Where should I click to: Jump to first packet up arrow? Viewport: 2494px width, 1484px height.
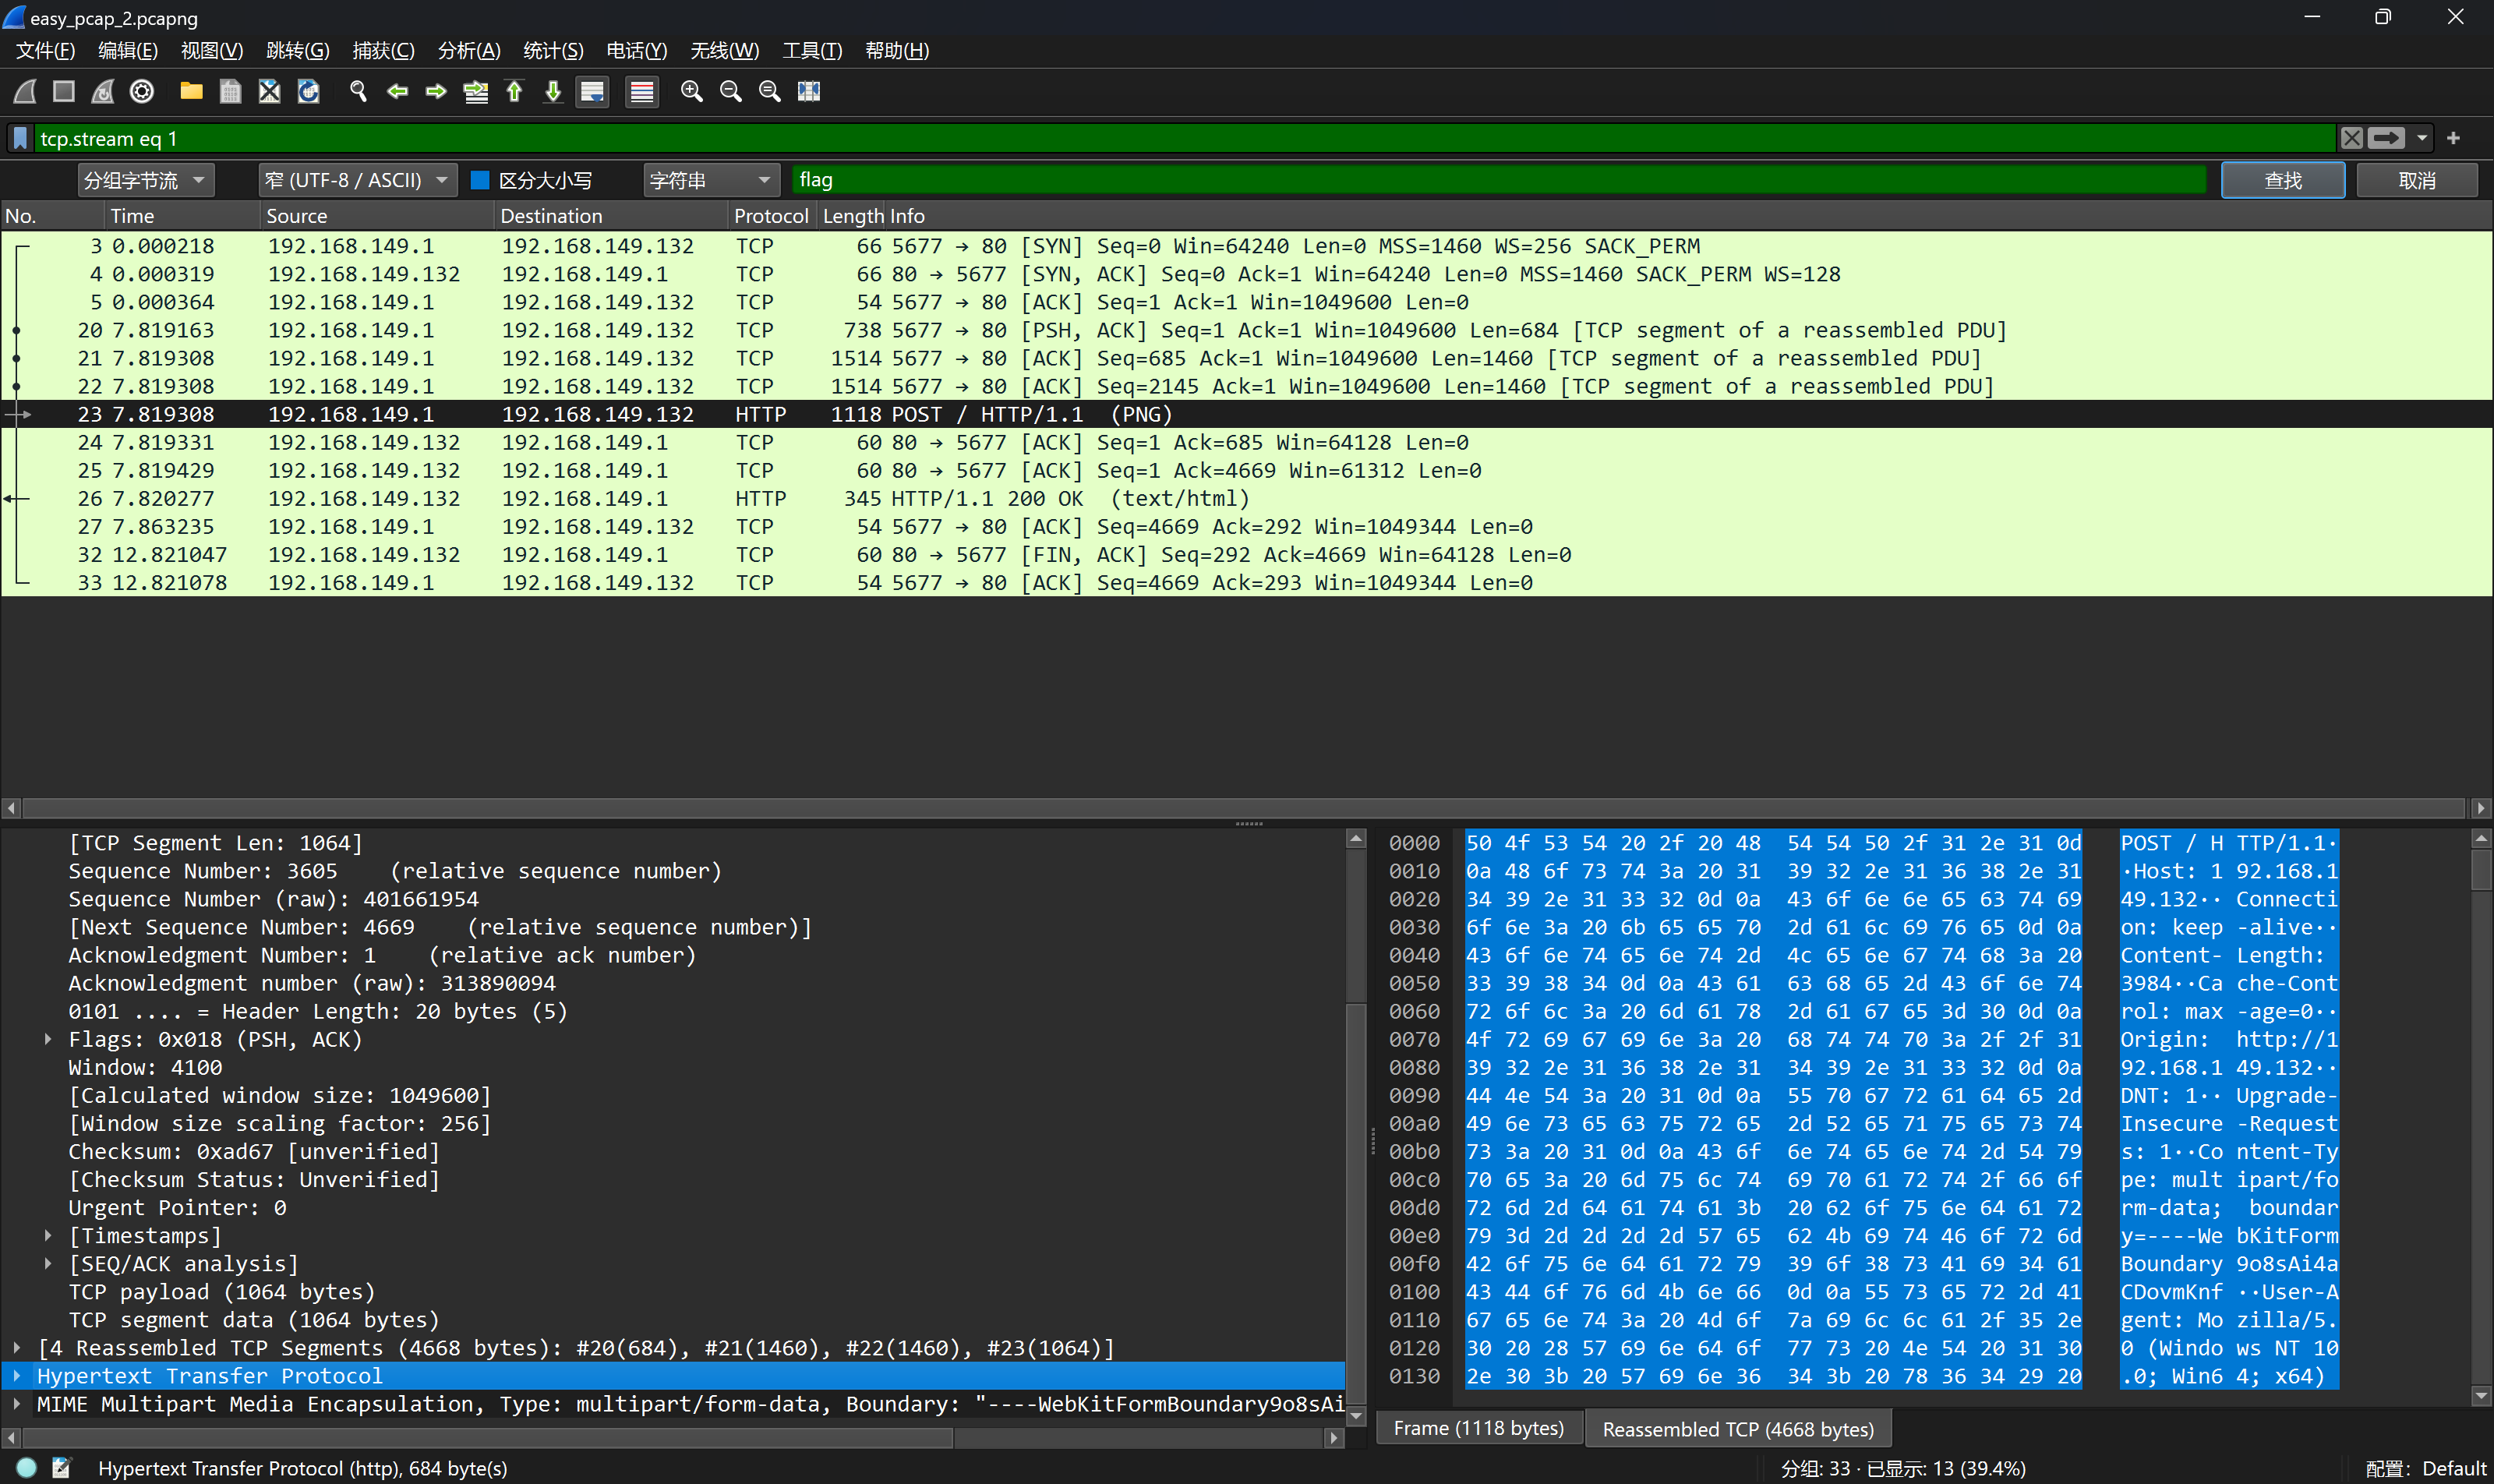click(514, 91)
